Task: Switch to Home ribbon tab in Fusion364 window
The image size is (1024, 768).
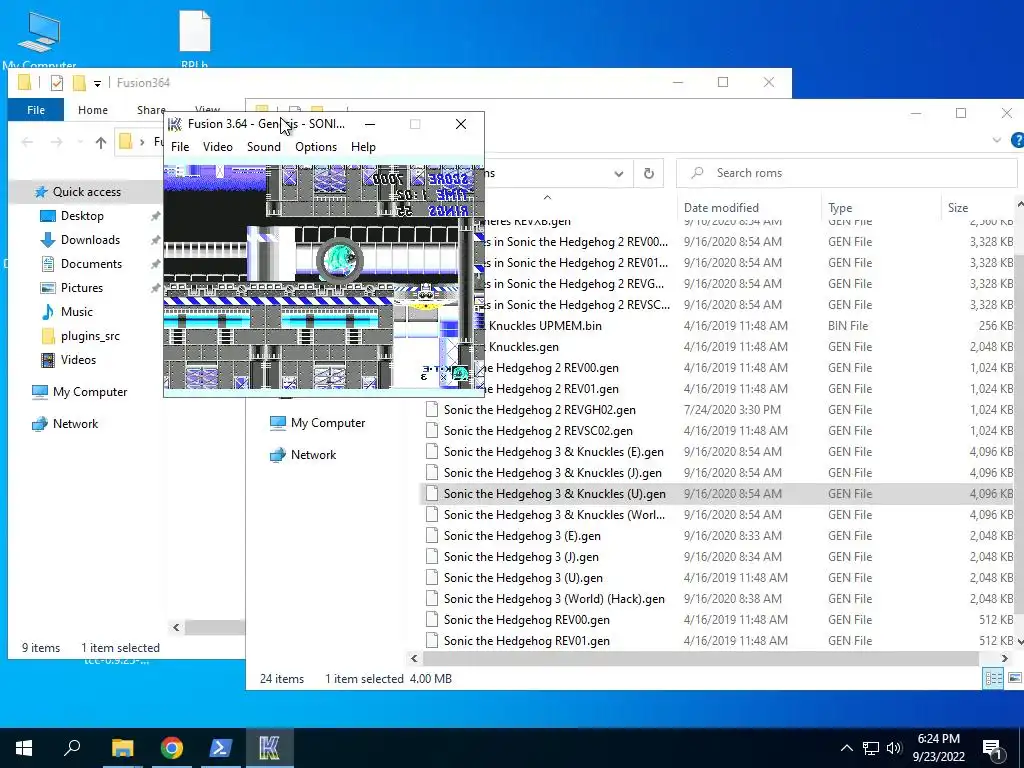Action: pyautogui.click(x=93, y=110)
